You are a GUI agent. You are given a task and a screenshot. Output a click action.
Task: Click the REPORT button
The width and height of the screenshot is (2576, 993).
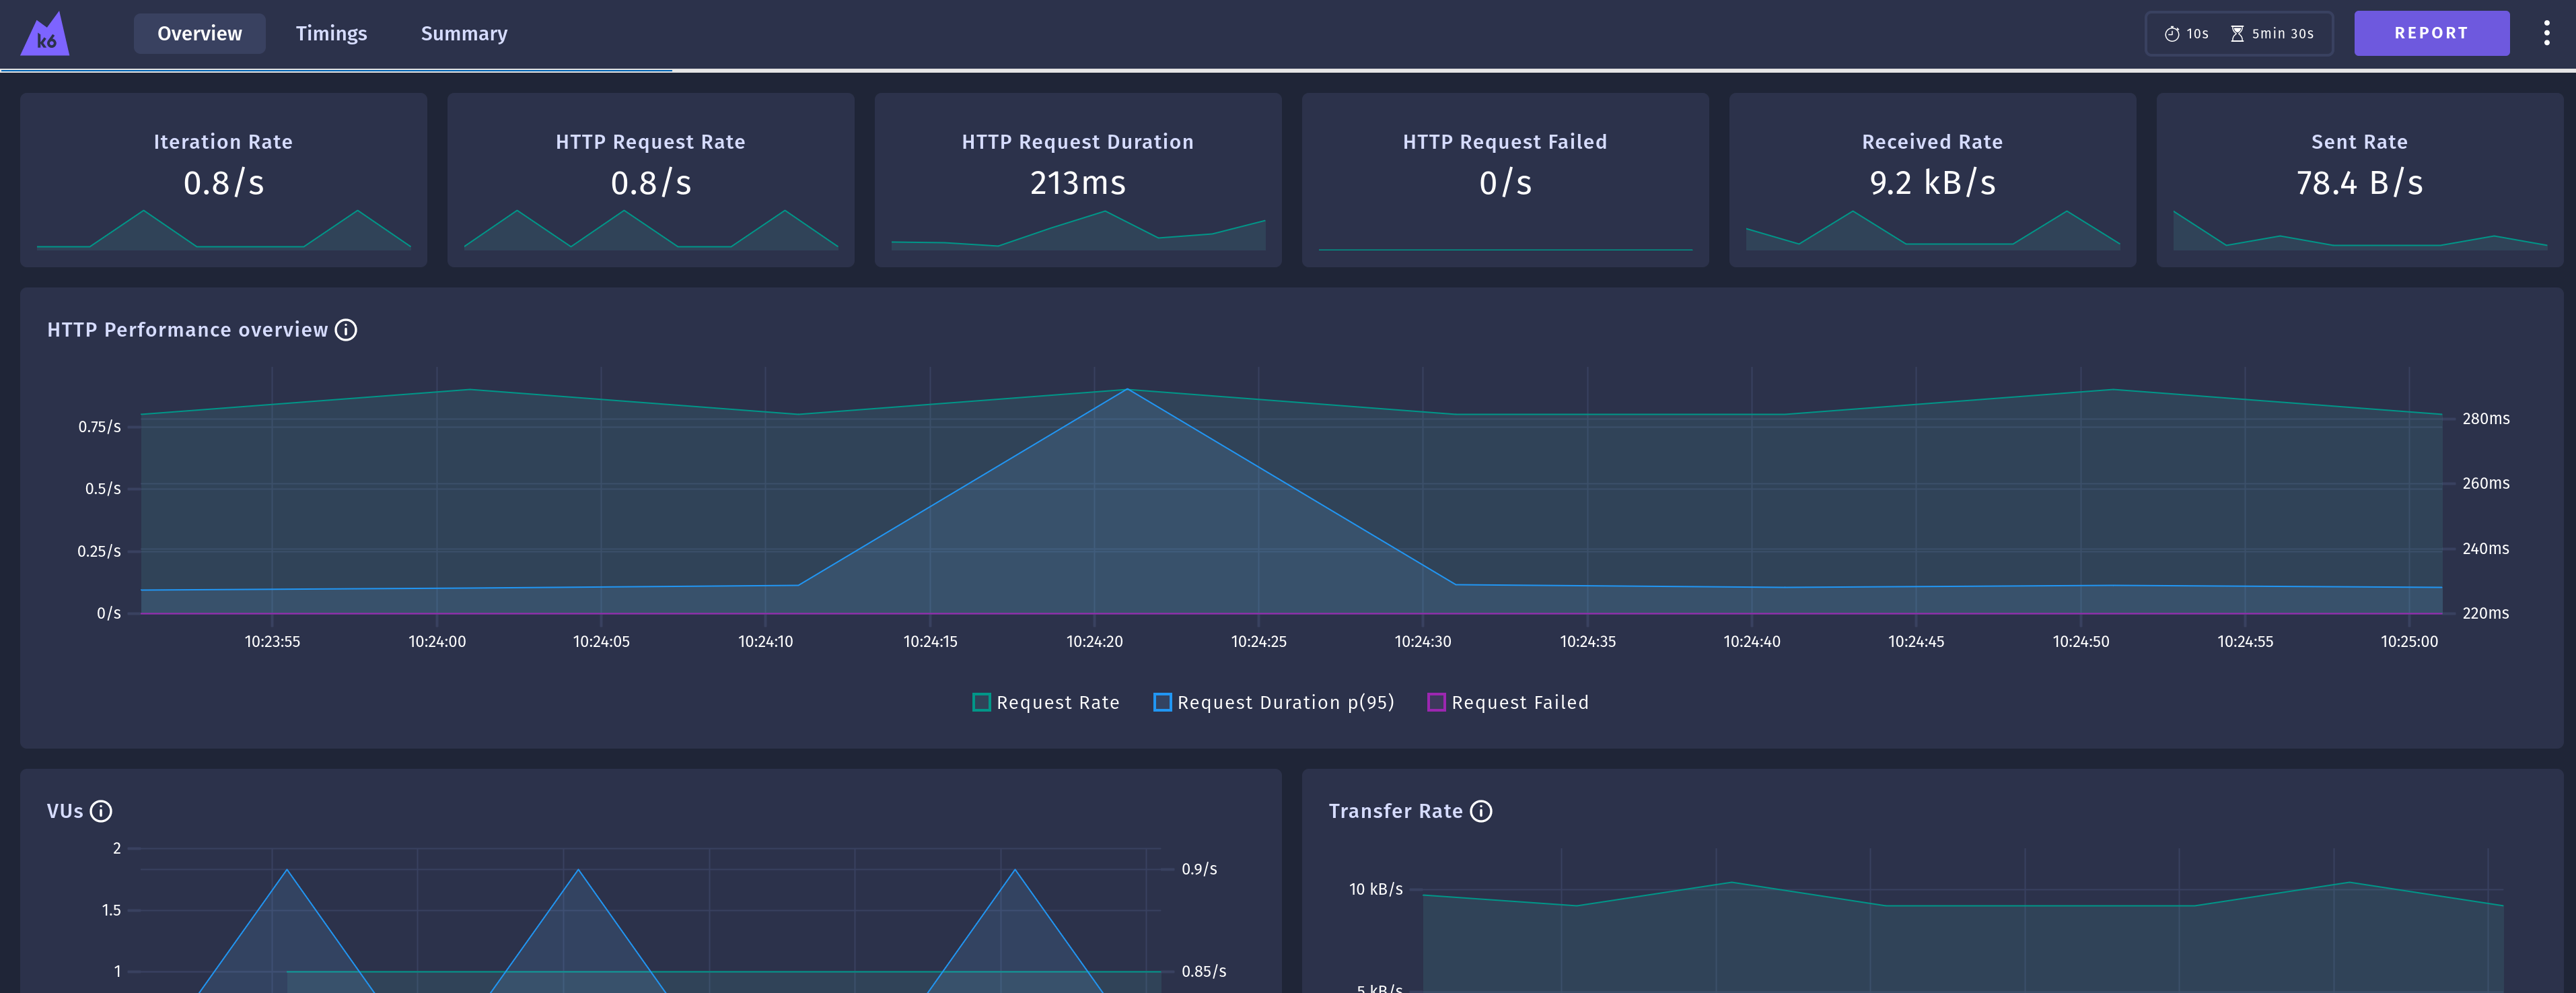tap(2430, 33)
